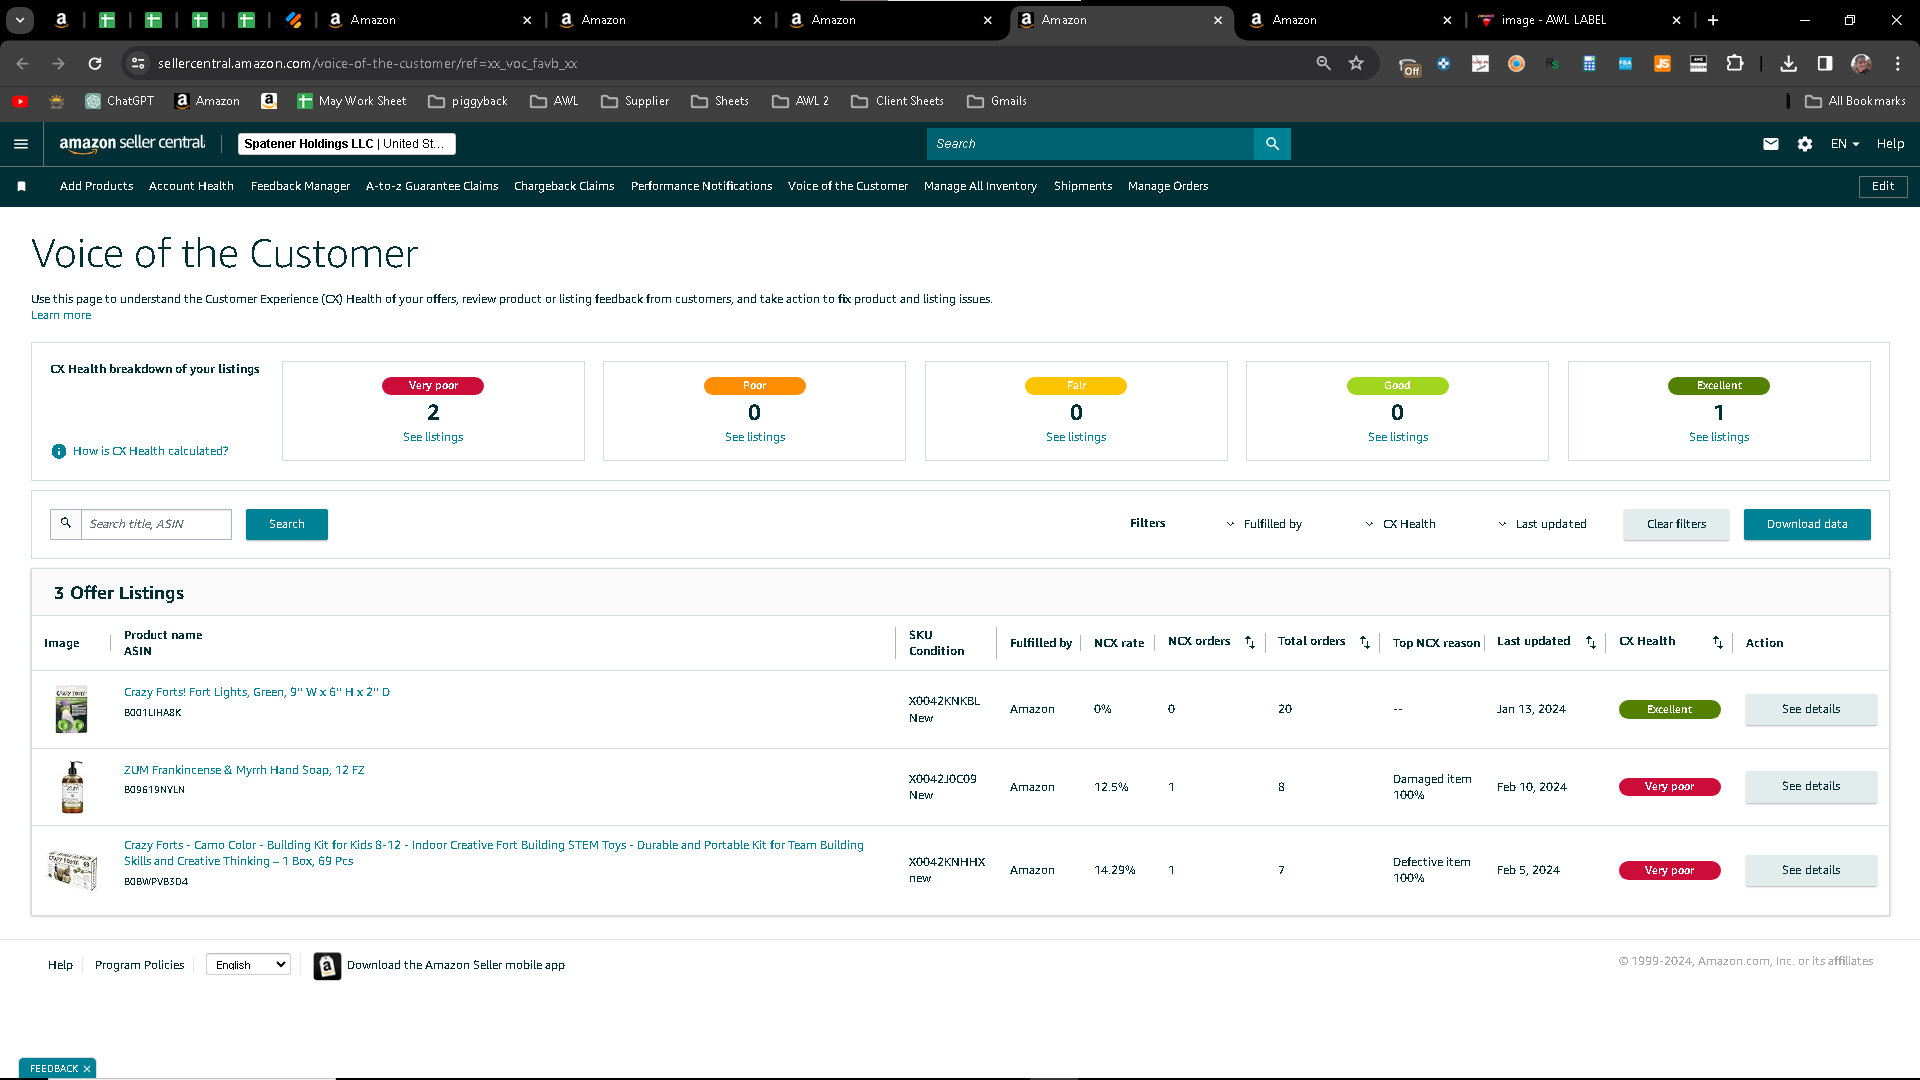Open Crazy Forts! Fort Lights product link
Screen dimensions: 1920x1080
click(257, 692)
